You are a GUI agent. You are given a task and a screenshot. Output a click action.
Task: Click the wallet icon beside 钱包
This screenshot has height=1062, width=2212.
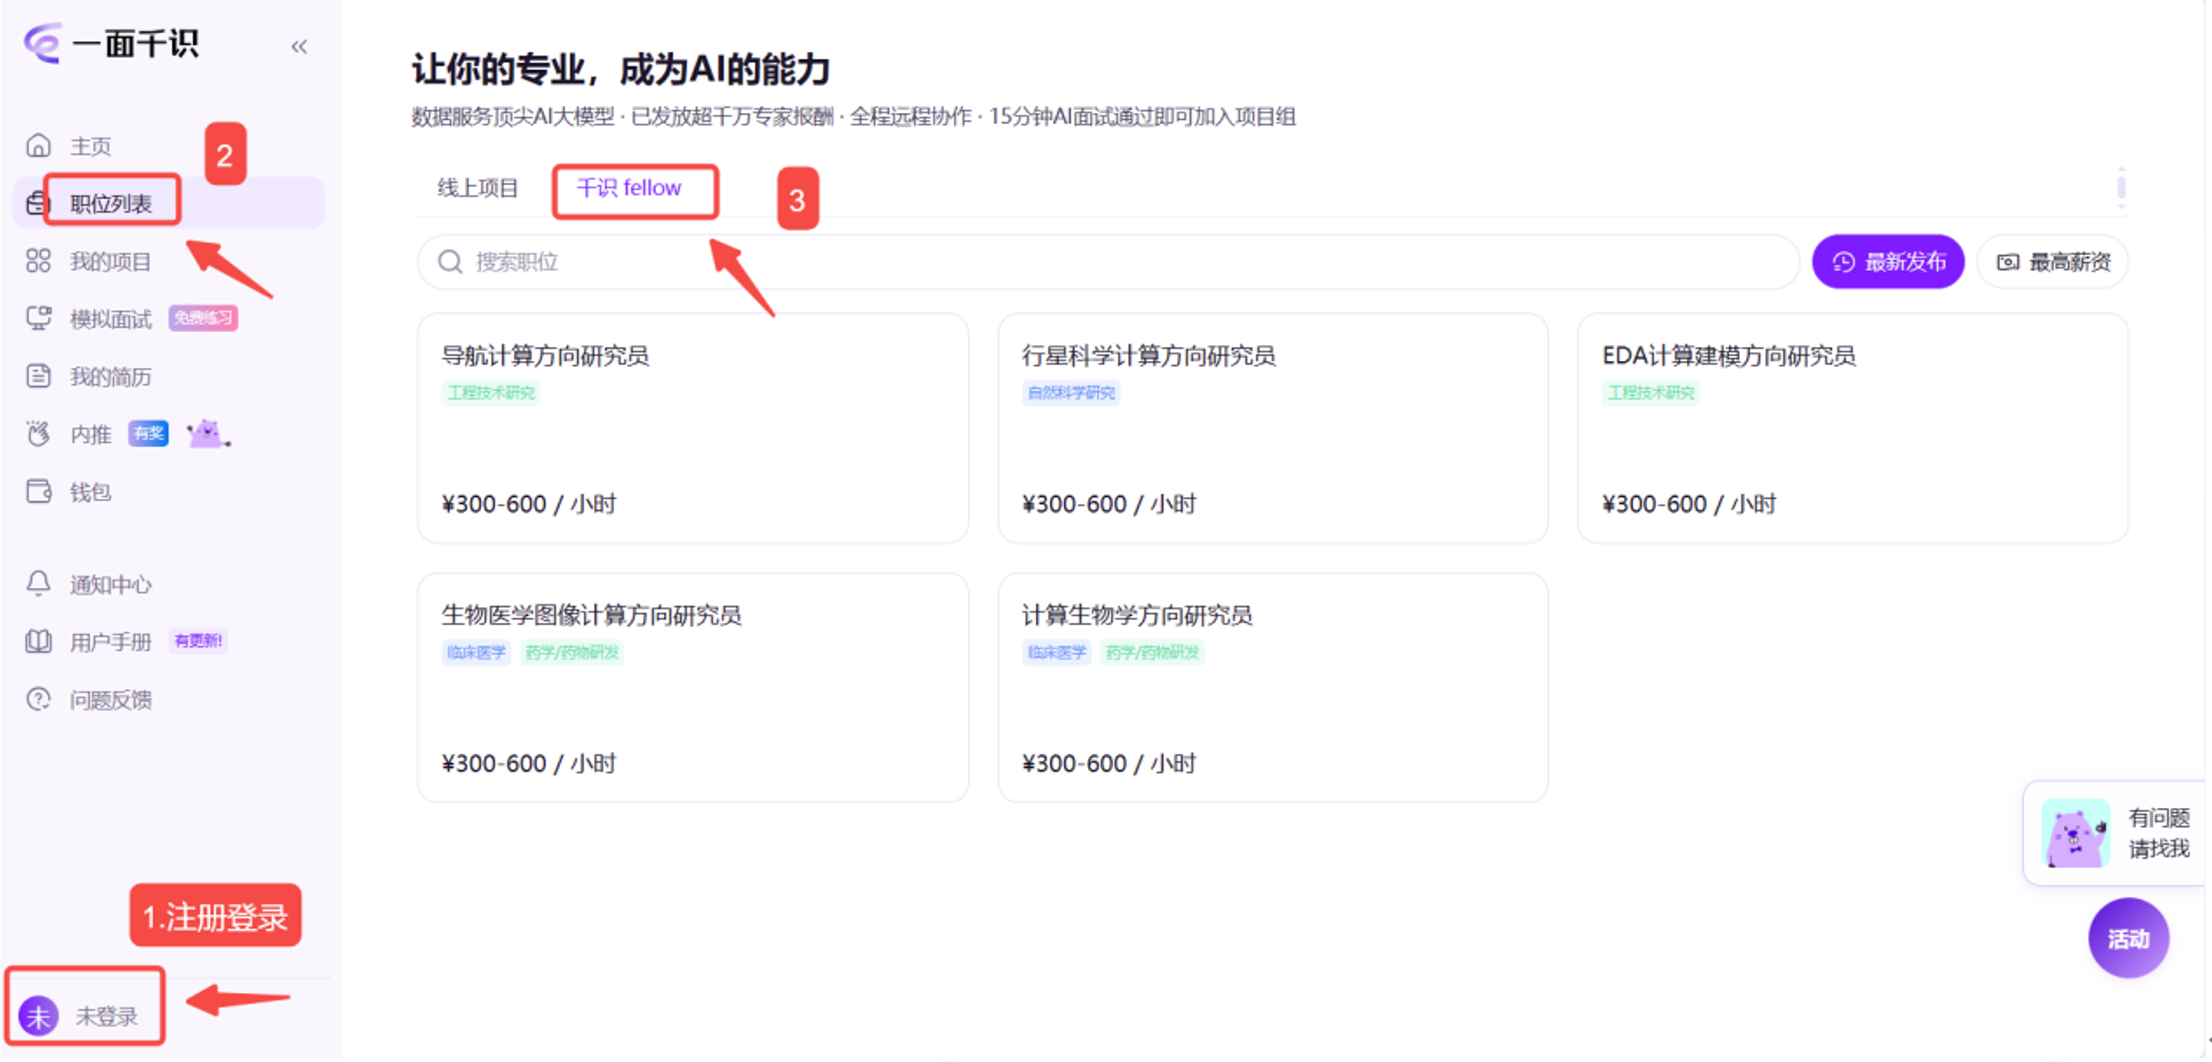(x=38, y=491)
